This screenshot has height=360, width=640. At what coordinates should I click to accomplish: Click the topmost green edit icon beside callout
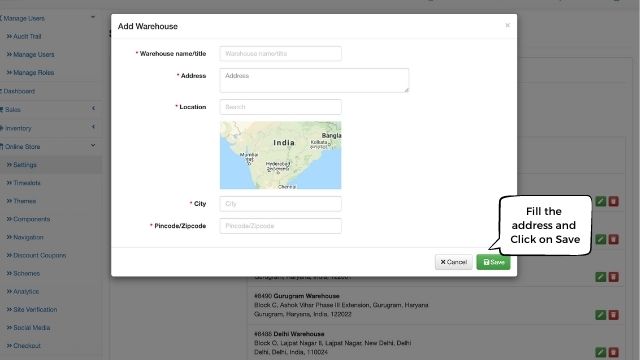click(600, 201)
